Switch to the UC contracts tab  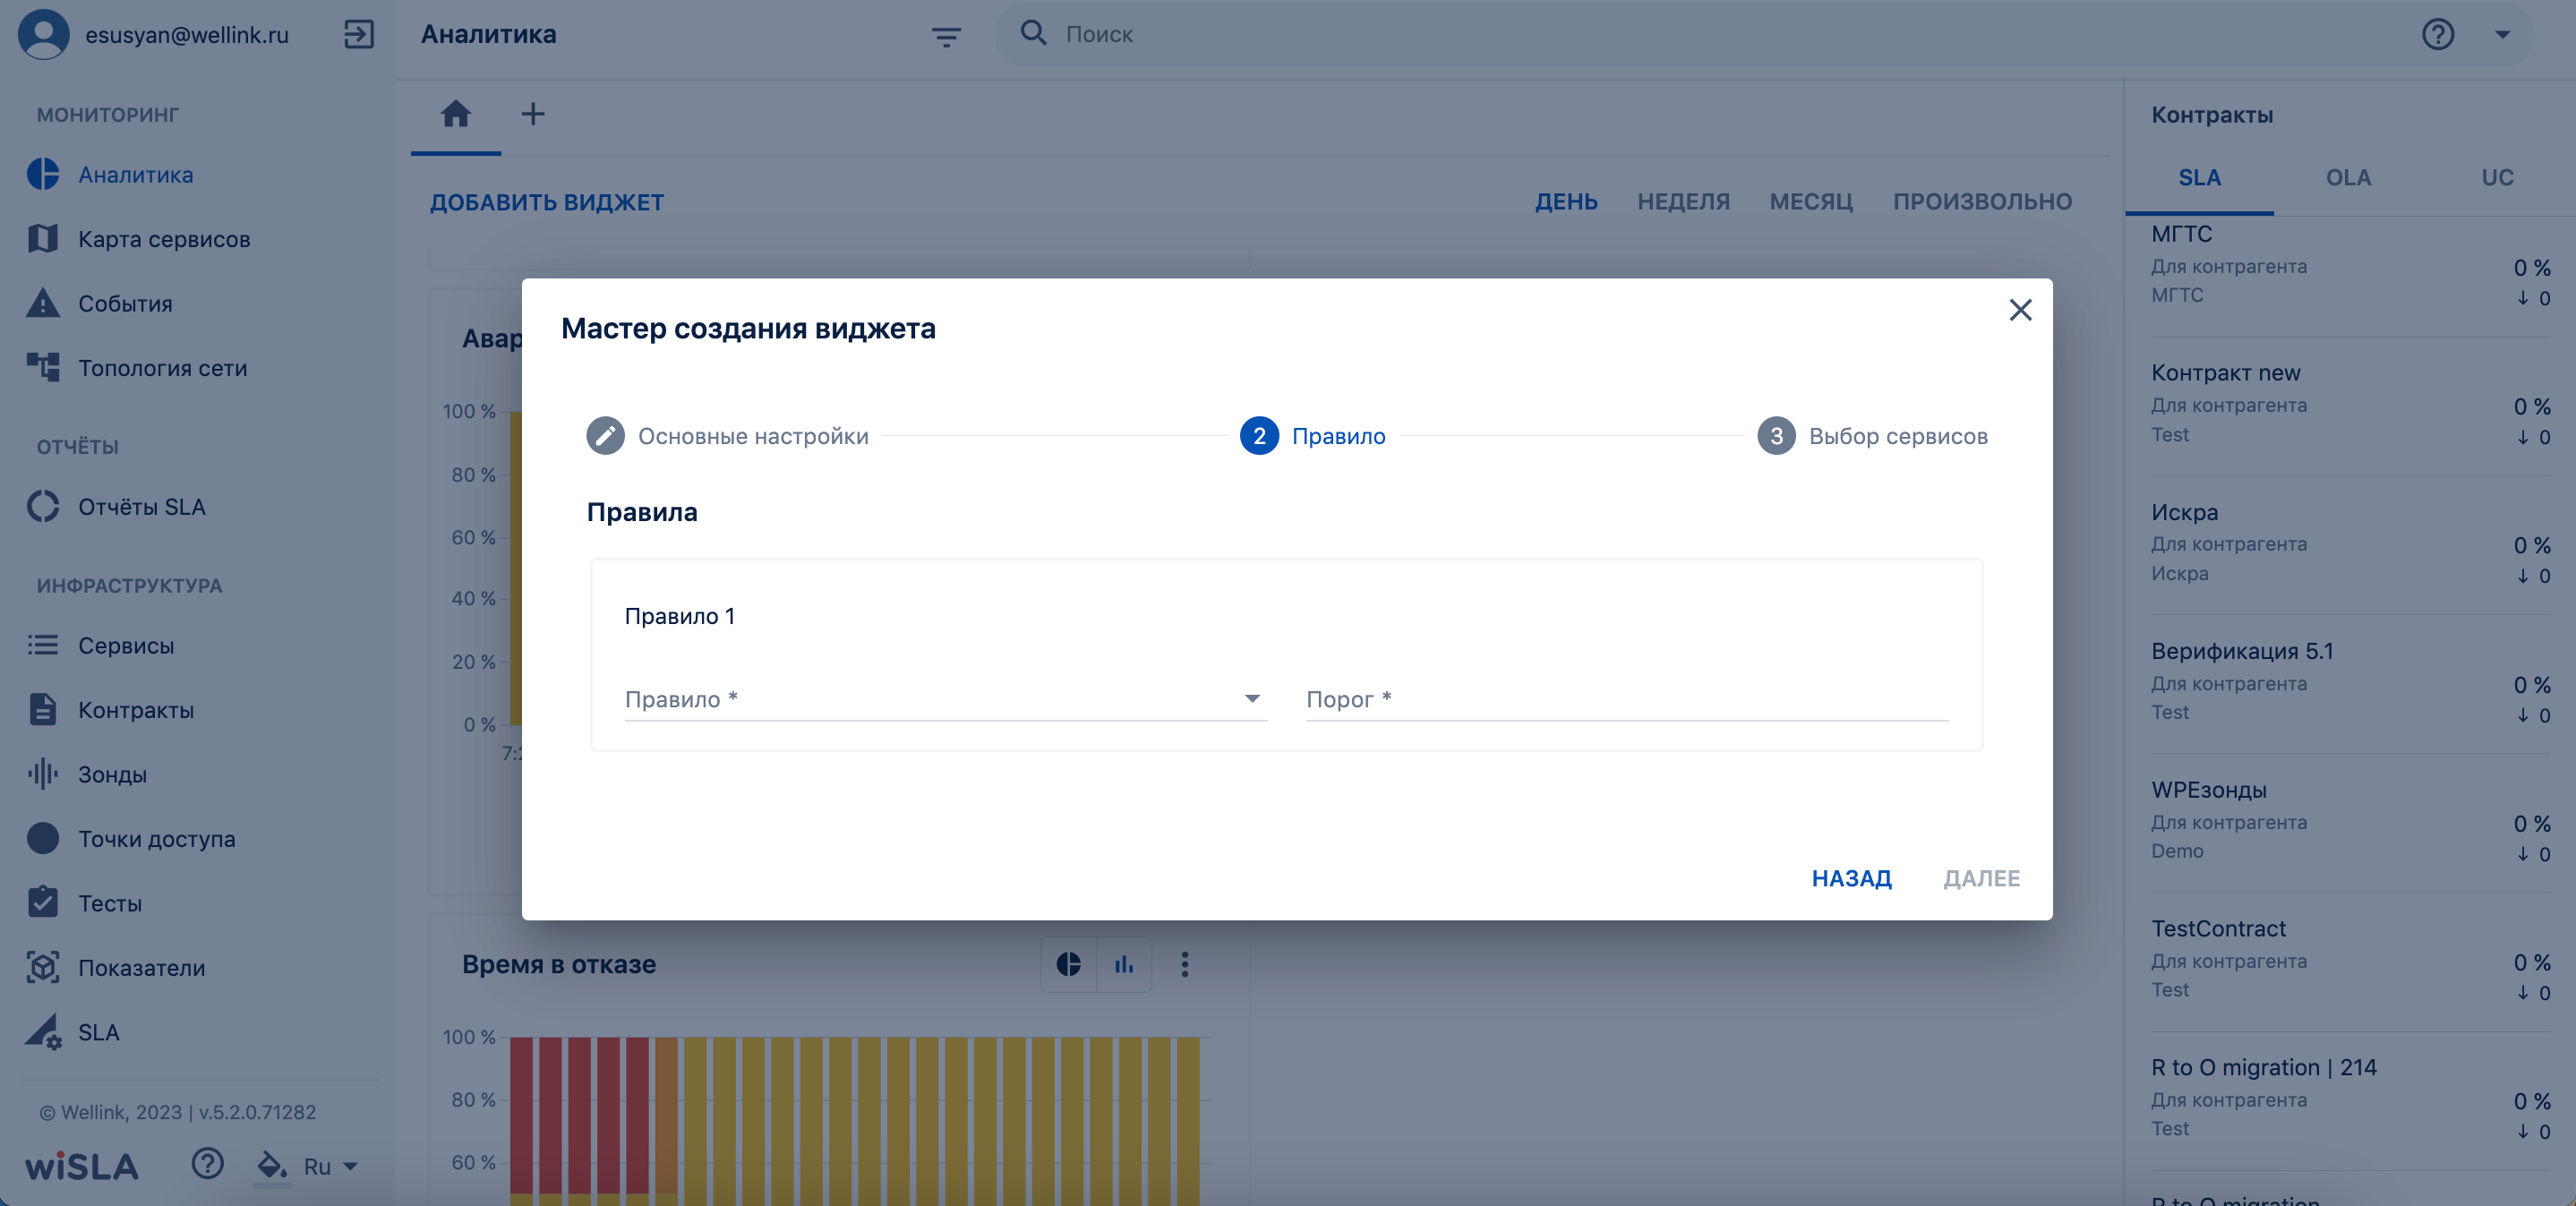2497,178
